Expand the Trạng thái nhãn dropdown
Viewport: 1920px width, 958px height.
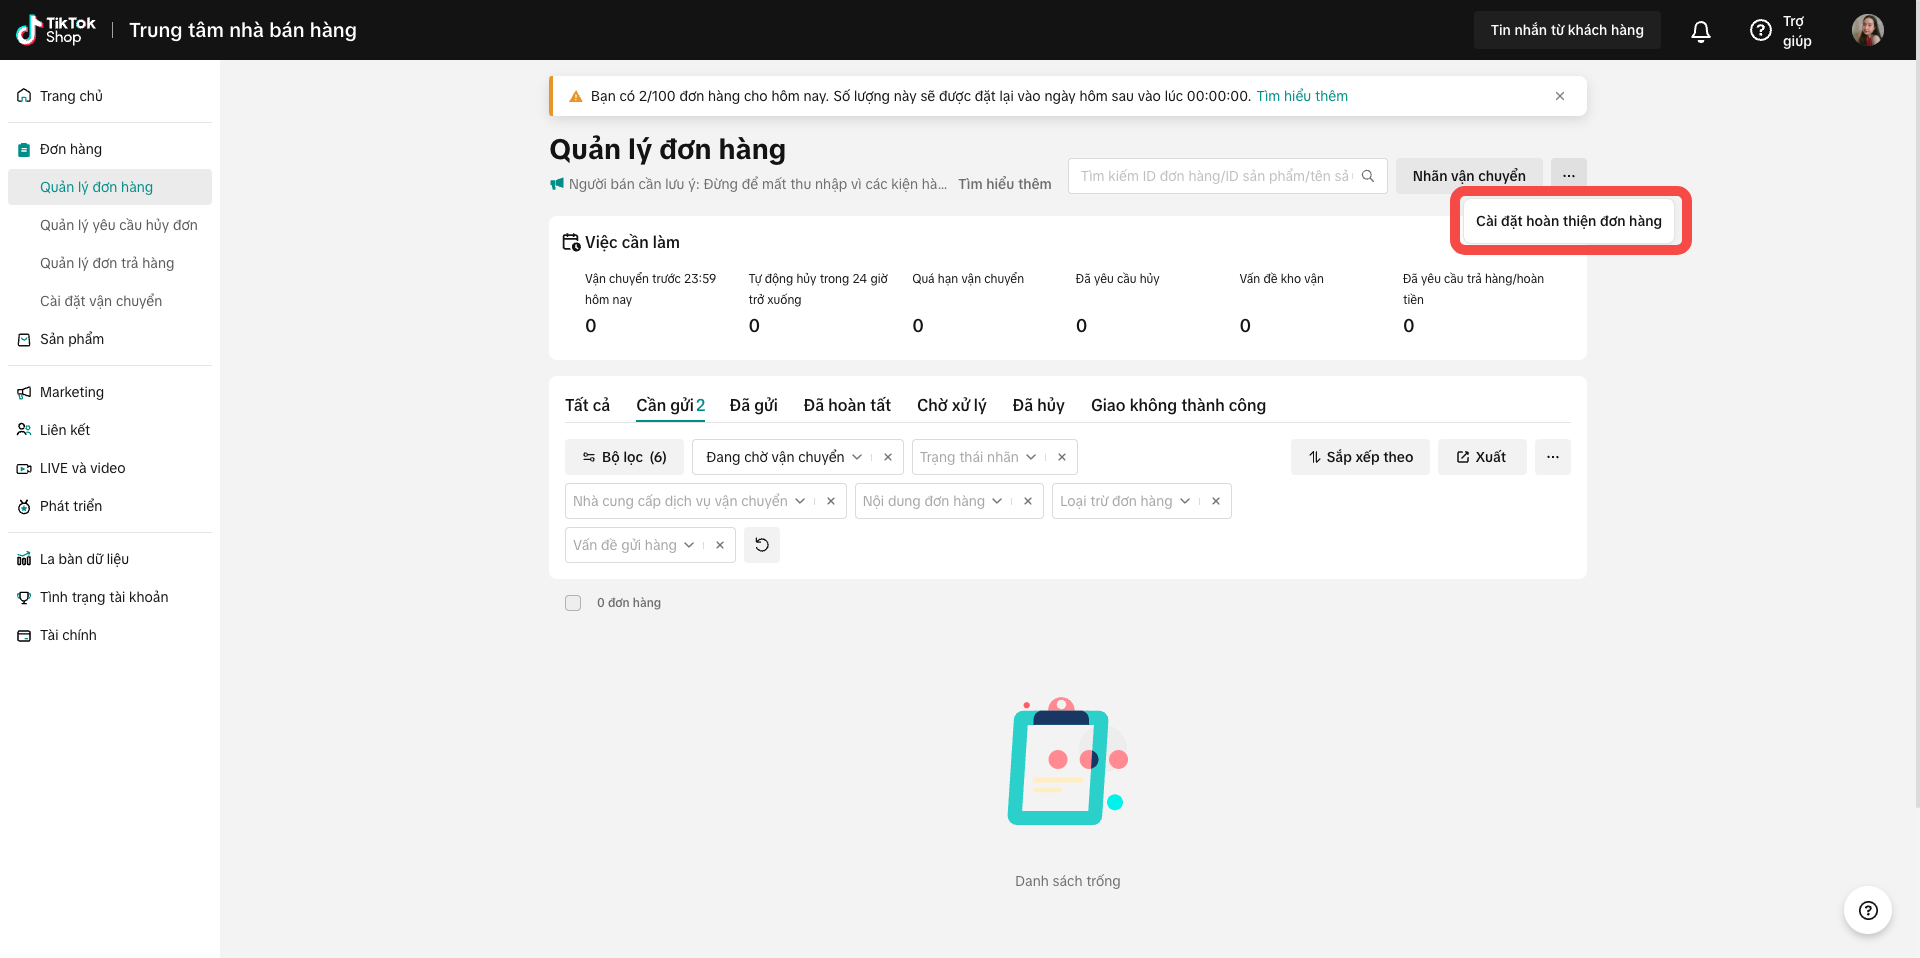click(x=1031, y=457)
